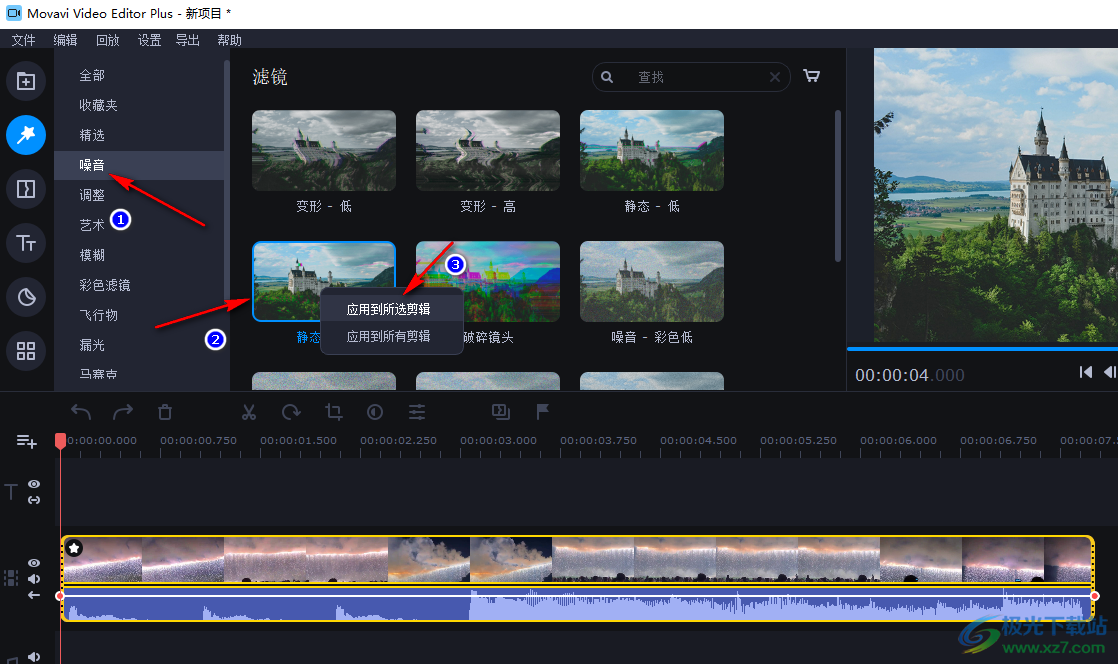Toggle video track visibility eye
The height and width of the screenshot is (664, 1118).
click(34, 563)
